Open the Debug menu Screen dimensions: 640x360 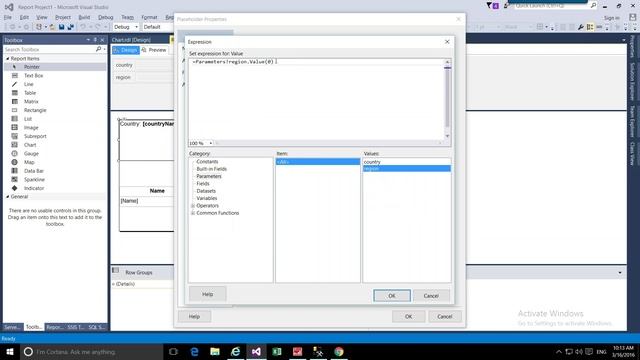(105, 18)
